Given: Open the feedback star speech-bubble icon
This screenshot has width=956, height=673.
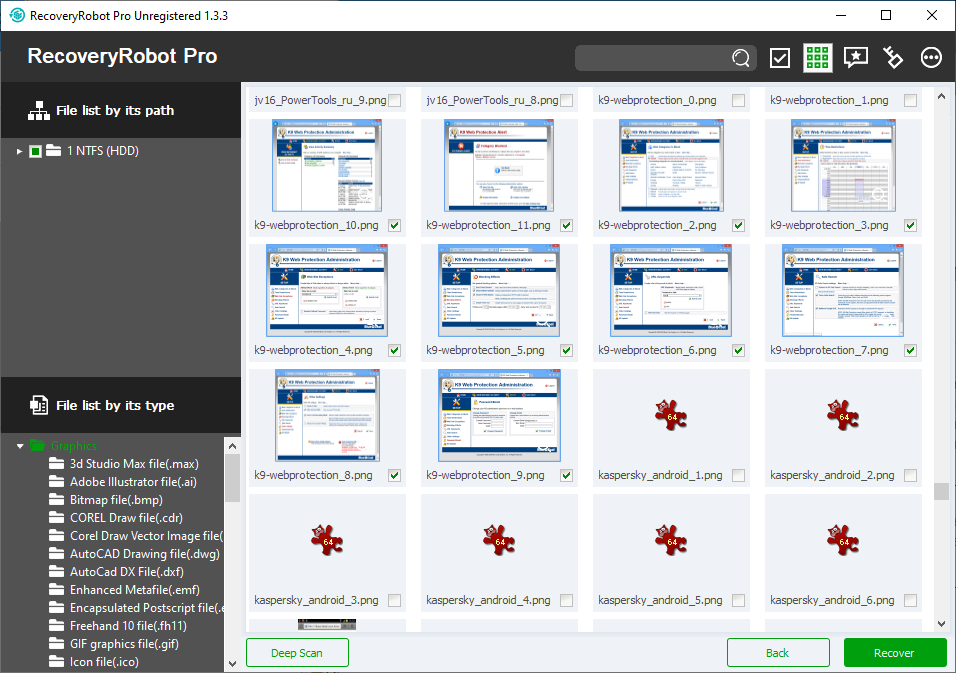Looking at the screenshot, I should (855, 58).
